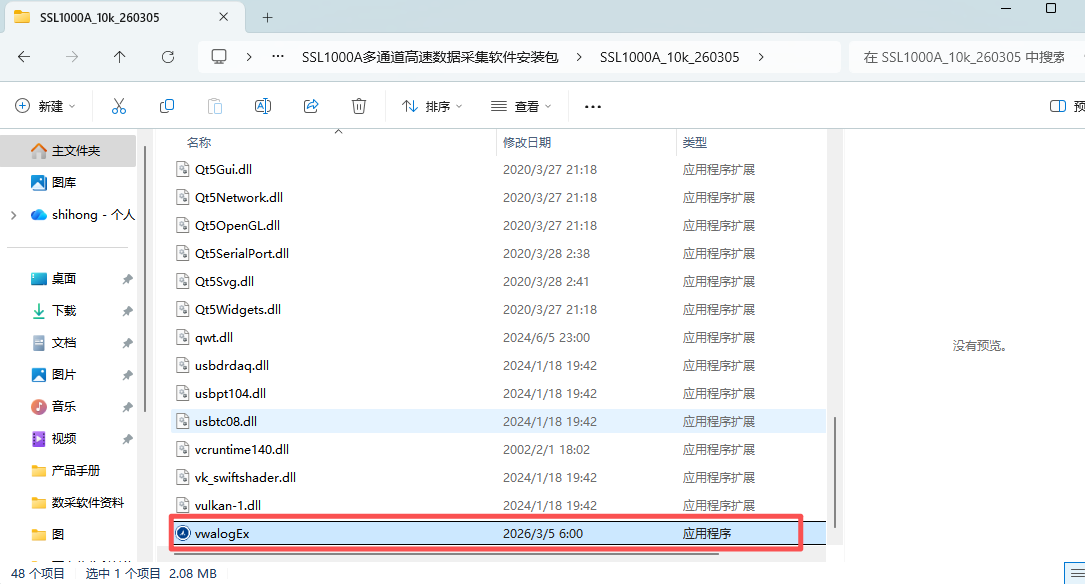This screenshot has height=584, width=1085.
Task: Click the Rename icon in toolbar
Action: [x=263, y=106]
